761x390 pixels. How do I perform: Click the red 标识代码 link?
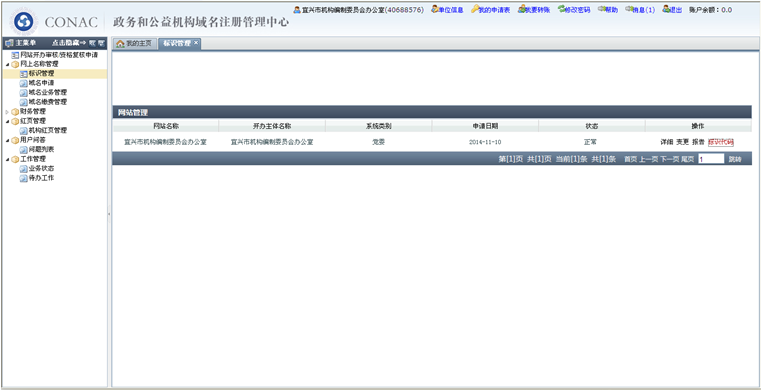click(721, 142)
